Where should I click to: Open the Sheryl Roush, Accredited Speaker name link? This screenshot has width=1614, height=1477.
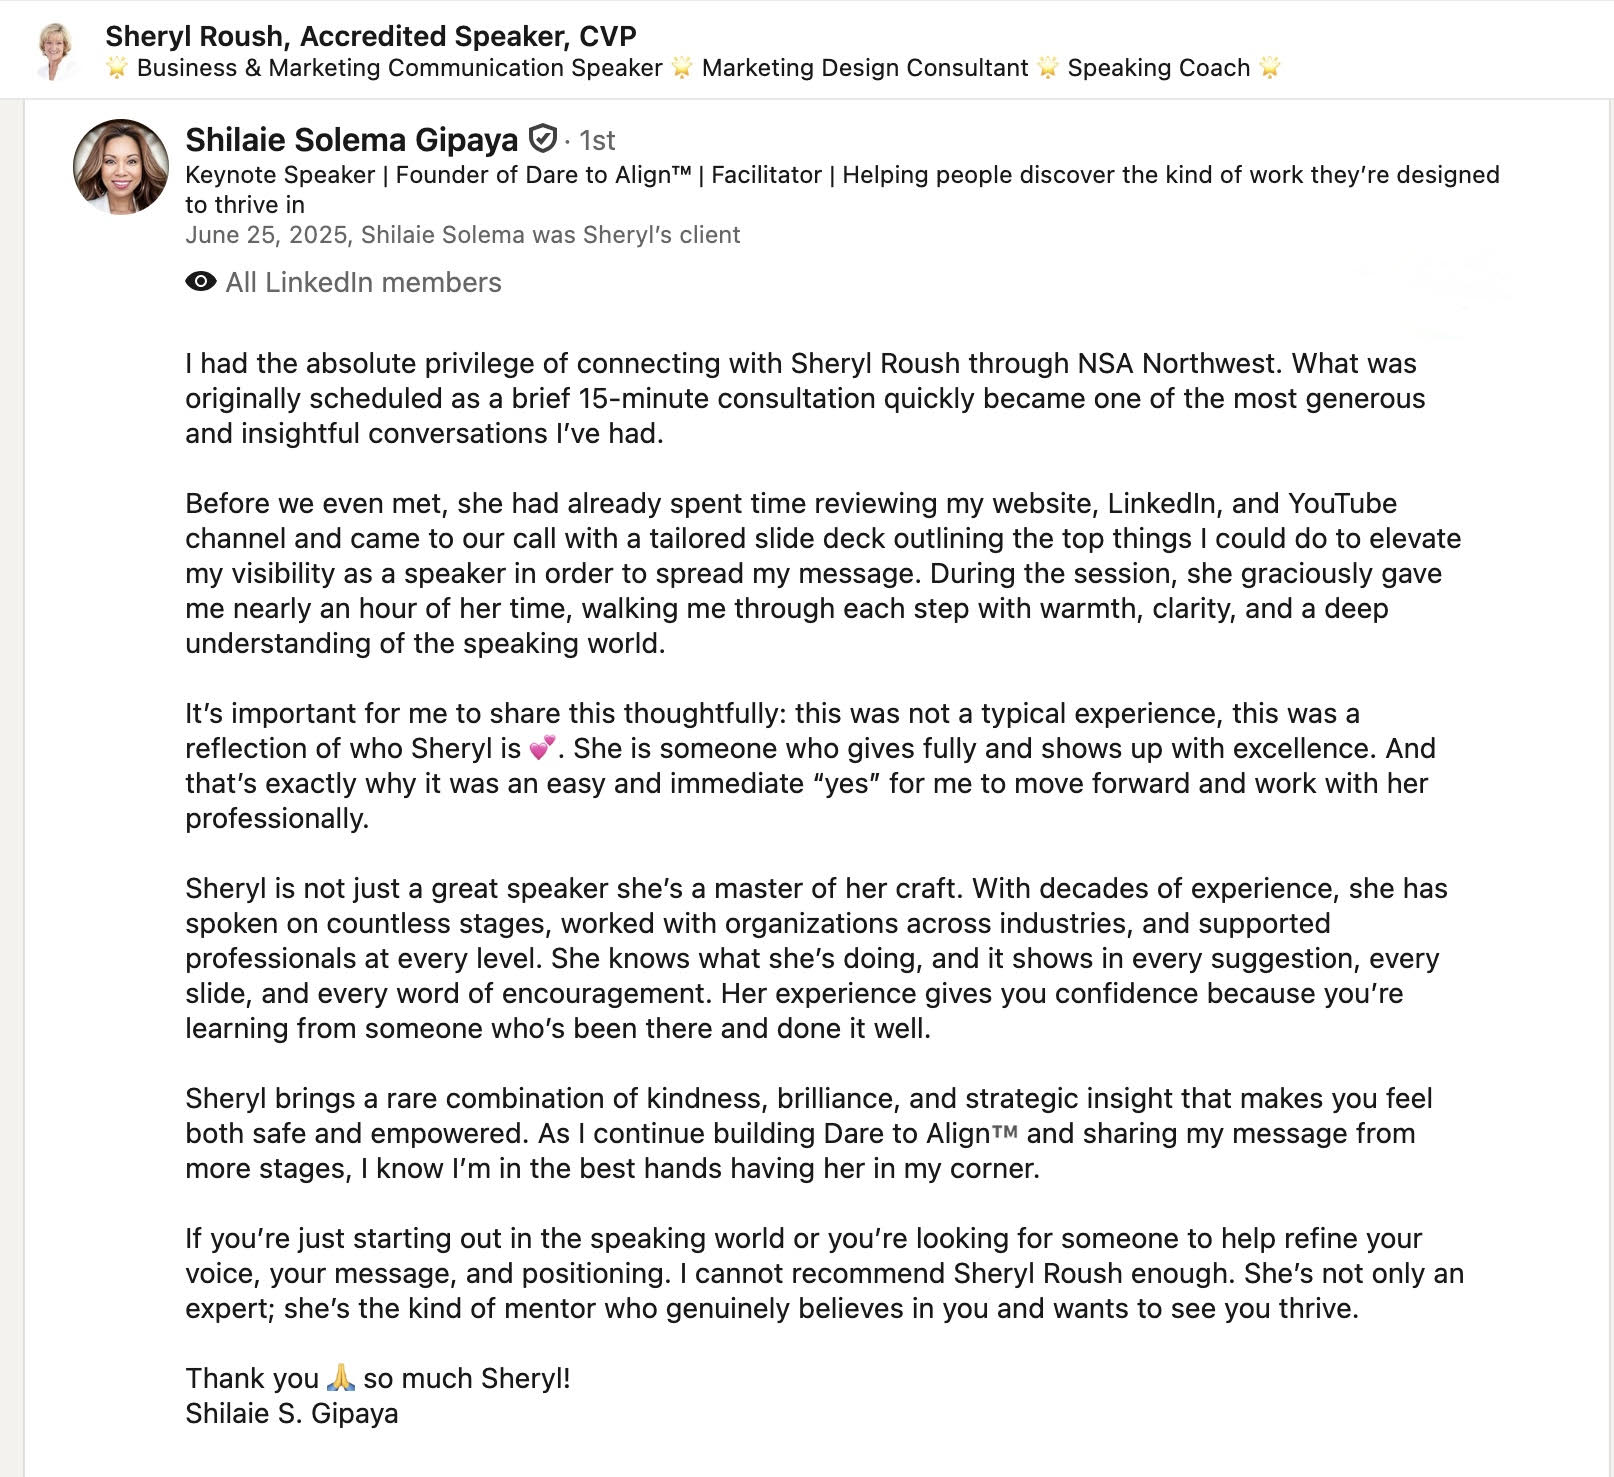(370, 36)
